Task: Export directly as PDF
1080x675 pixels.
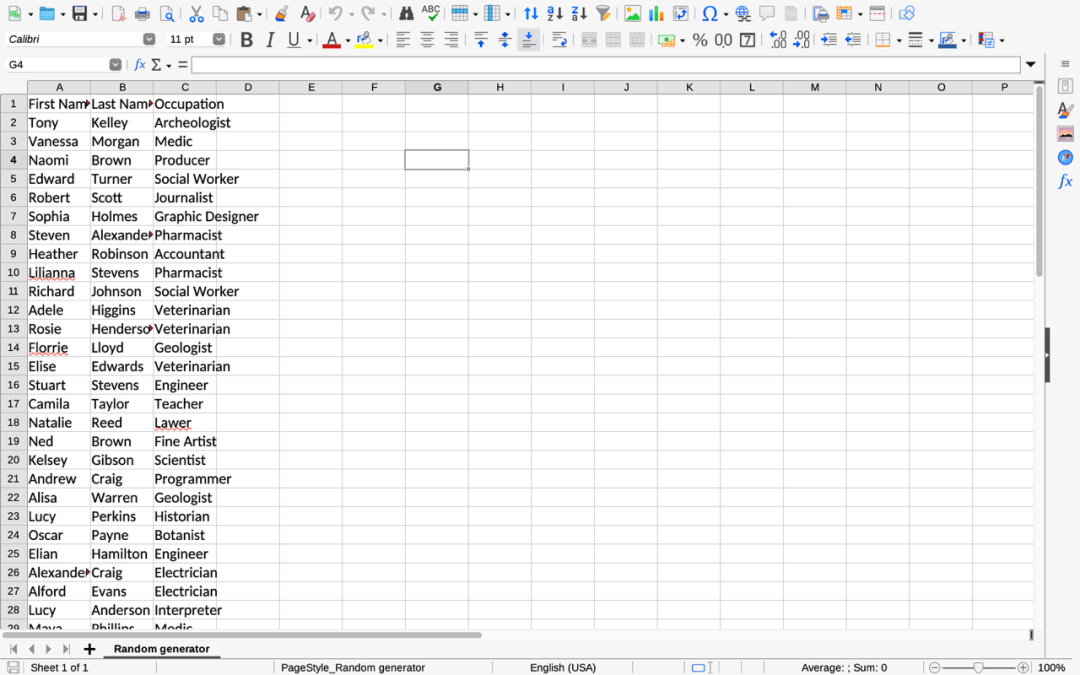Action: pyautogui.click(x=118, y=13)
